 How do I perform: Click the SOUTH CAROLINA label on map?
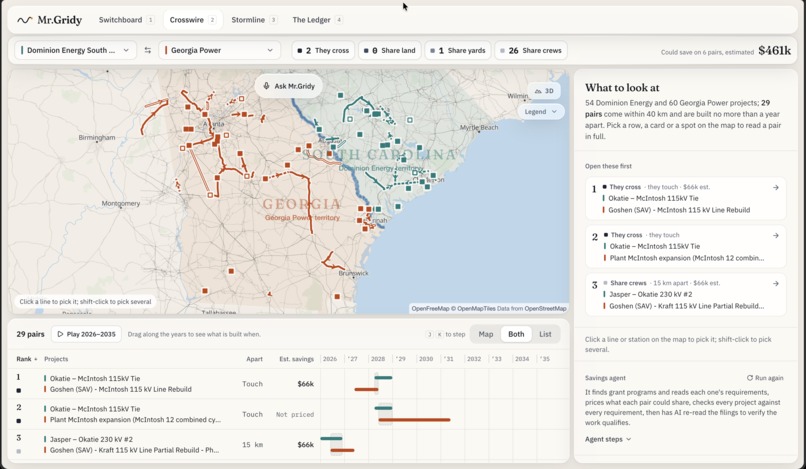pyautogui.click(x=379, y=155)
